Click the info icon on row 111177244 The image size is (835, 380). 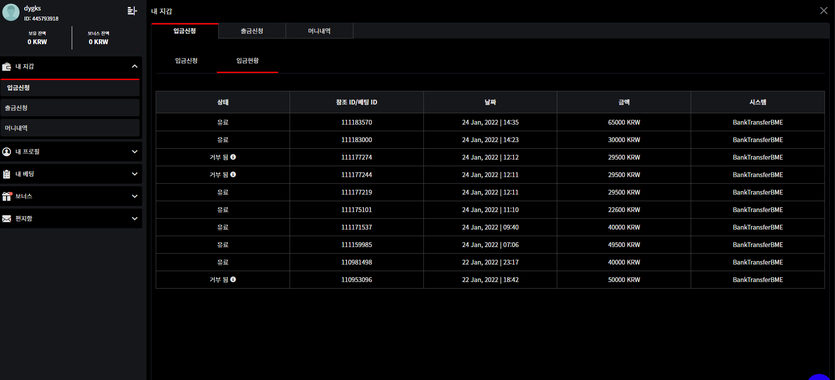pyautogui.click(x=233, y=174)
